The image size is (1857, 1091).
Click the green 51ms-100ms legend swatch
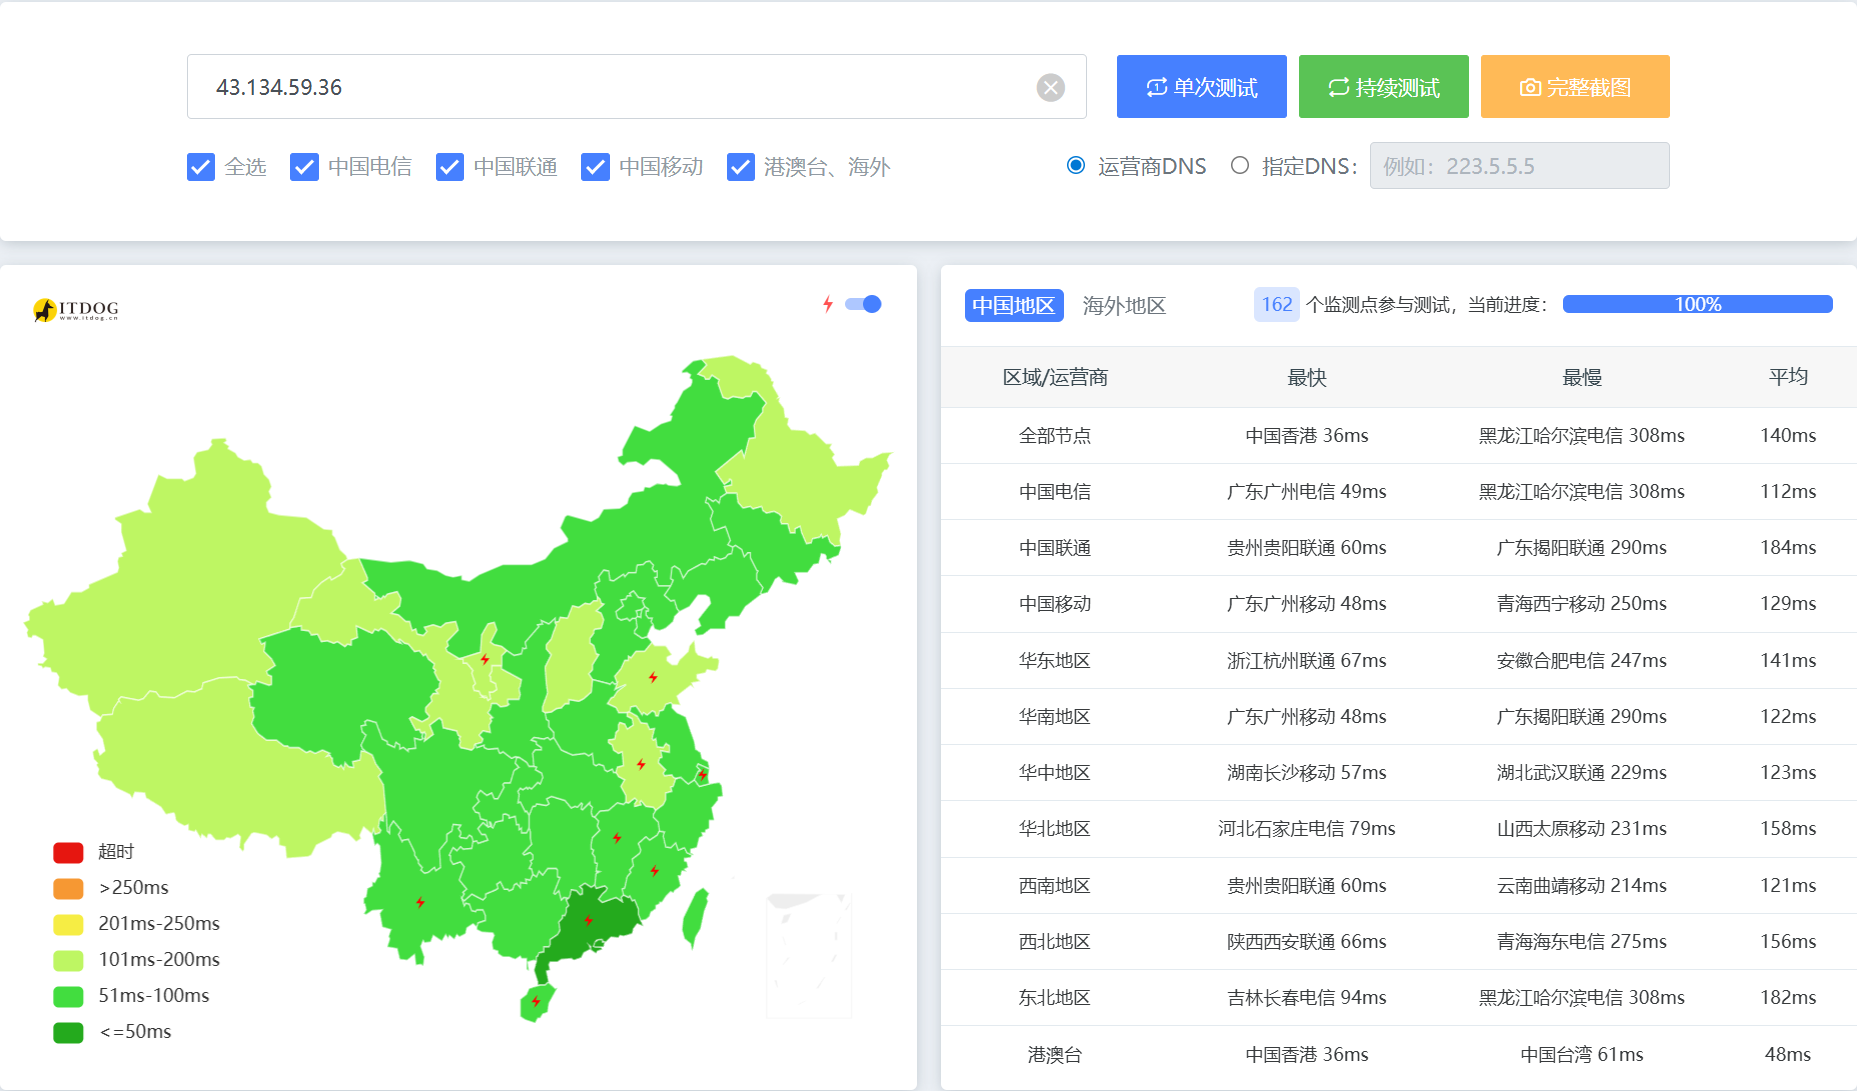68,996
